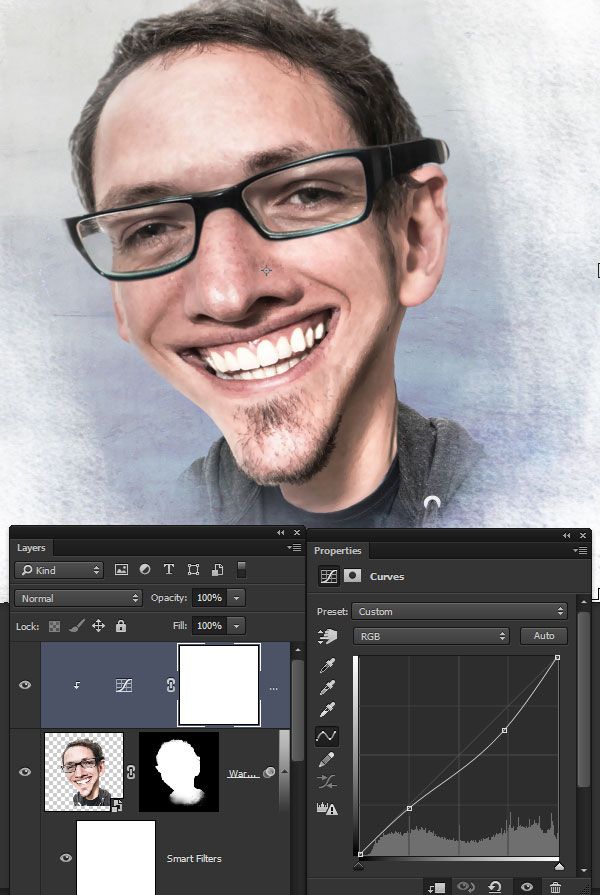This screenshot has height=895, width=600.
Task: Open the Layers panel flyout menu
Action: (295, 547)
